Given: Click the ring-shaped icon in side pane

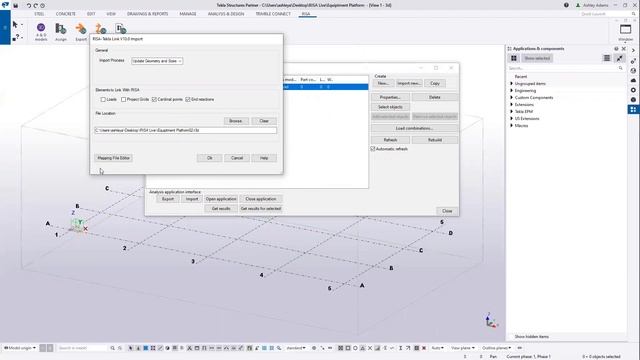Looking at the screenshot, I should coord(633,90).
